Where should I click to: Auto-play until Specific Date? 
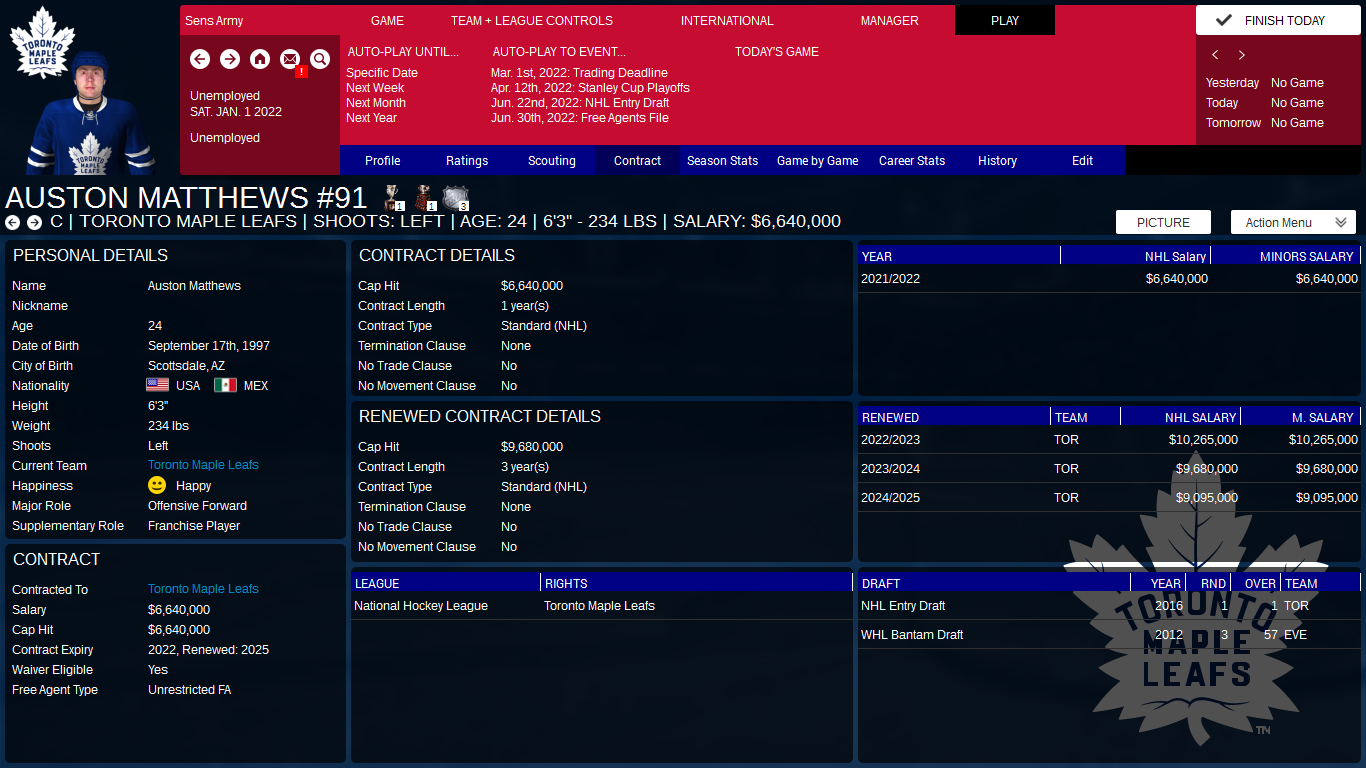(x=382, y=73)
